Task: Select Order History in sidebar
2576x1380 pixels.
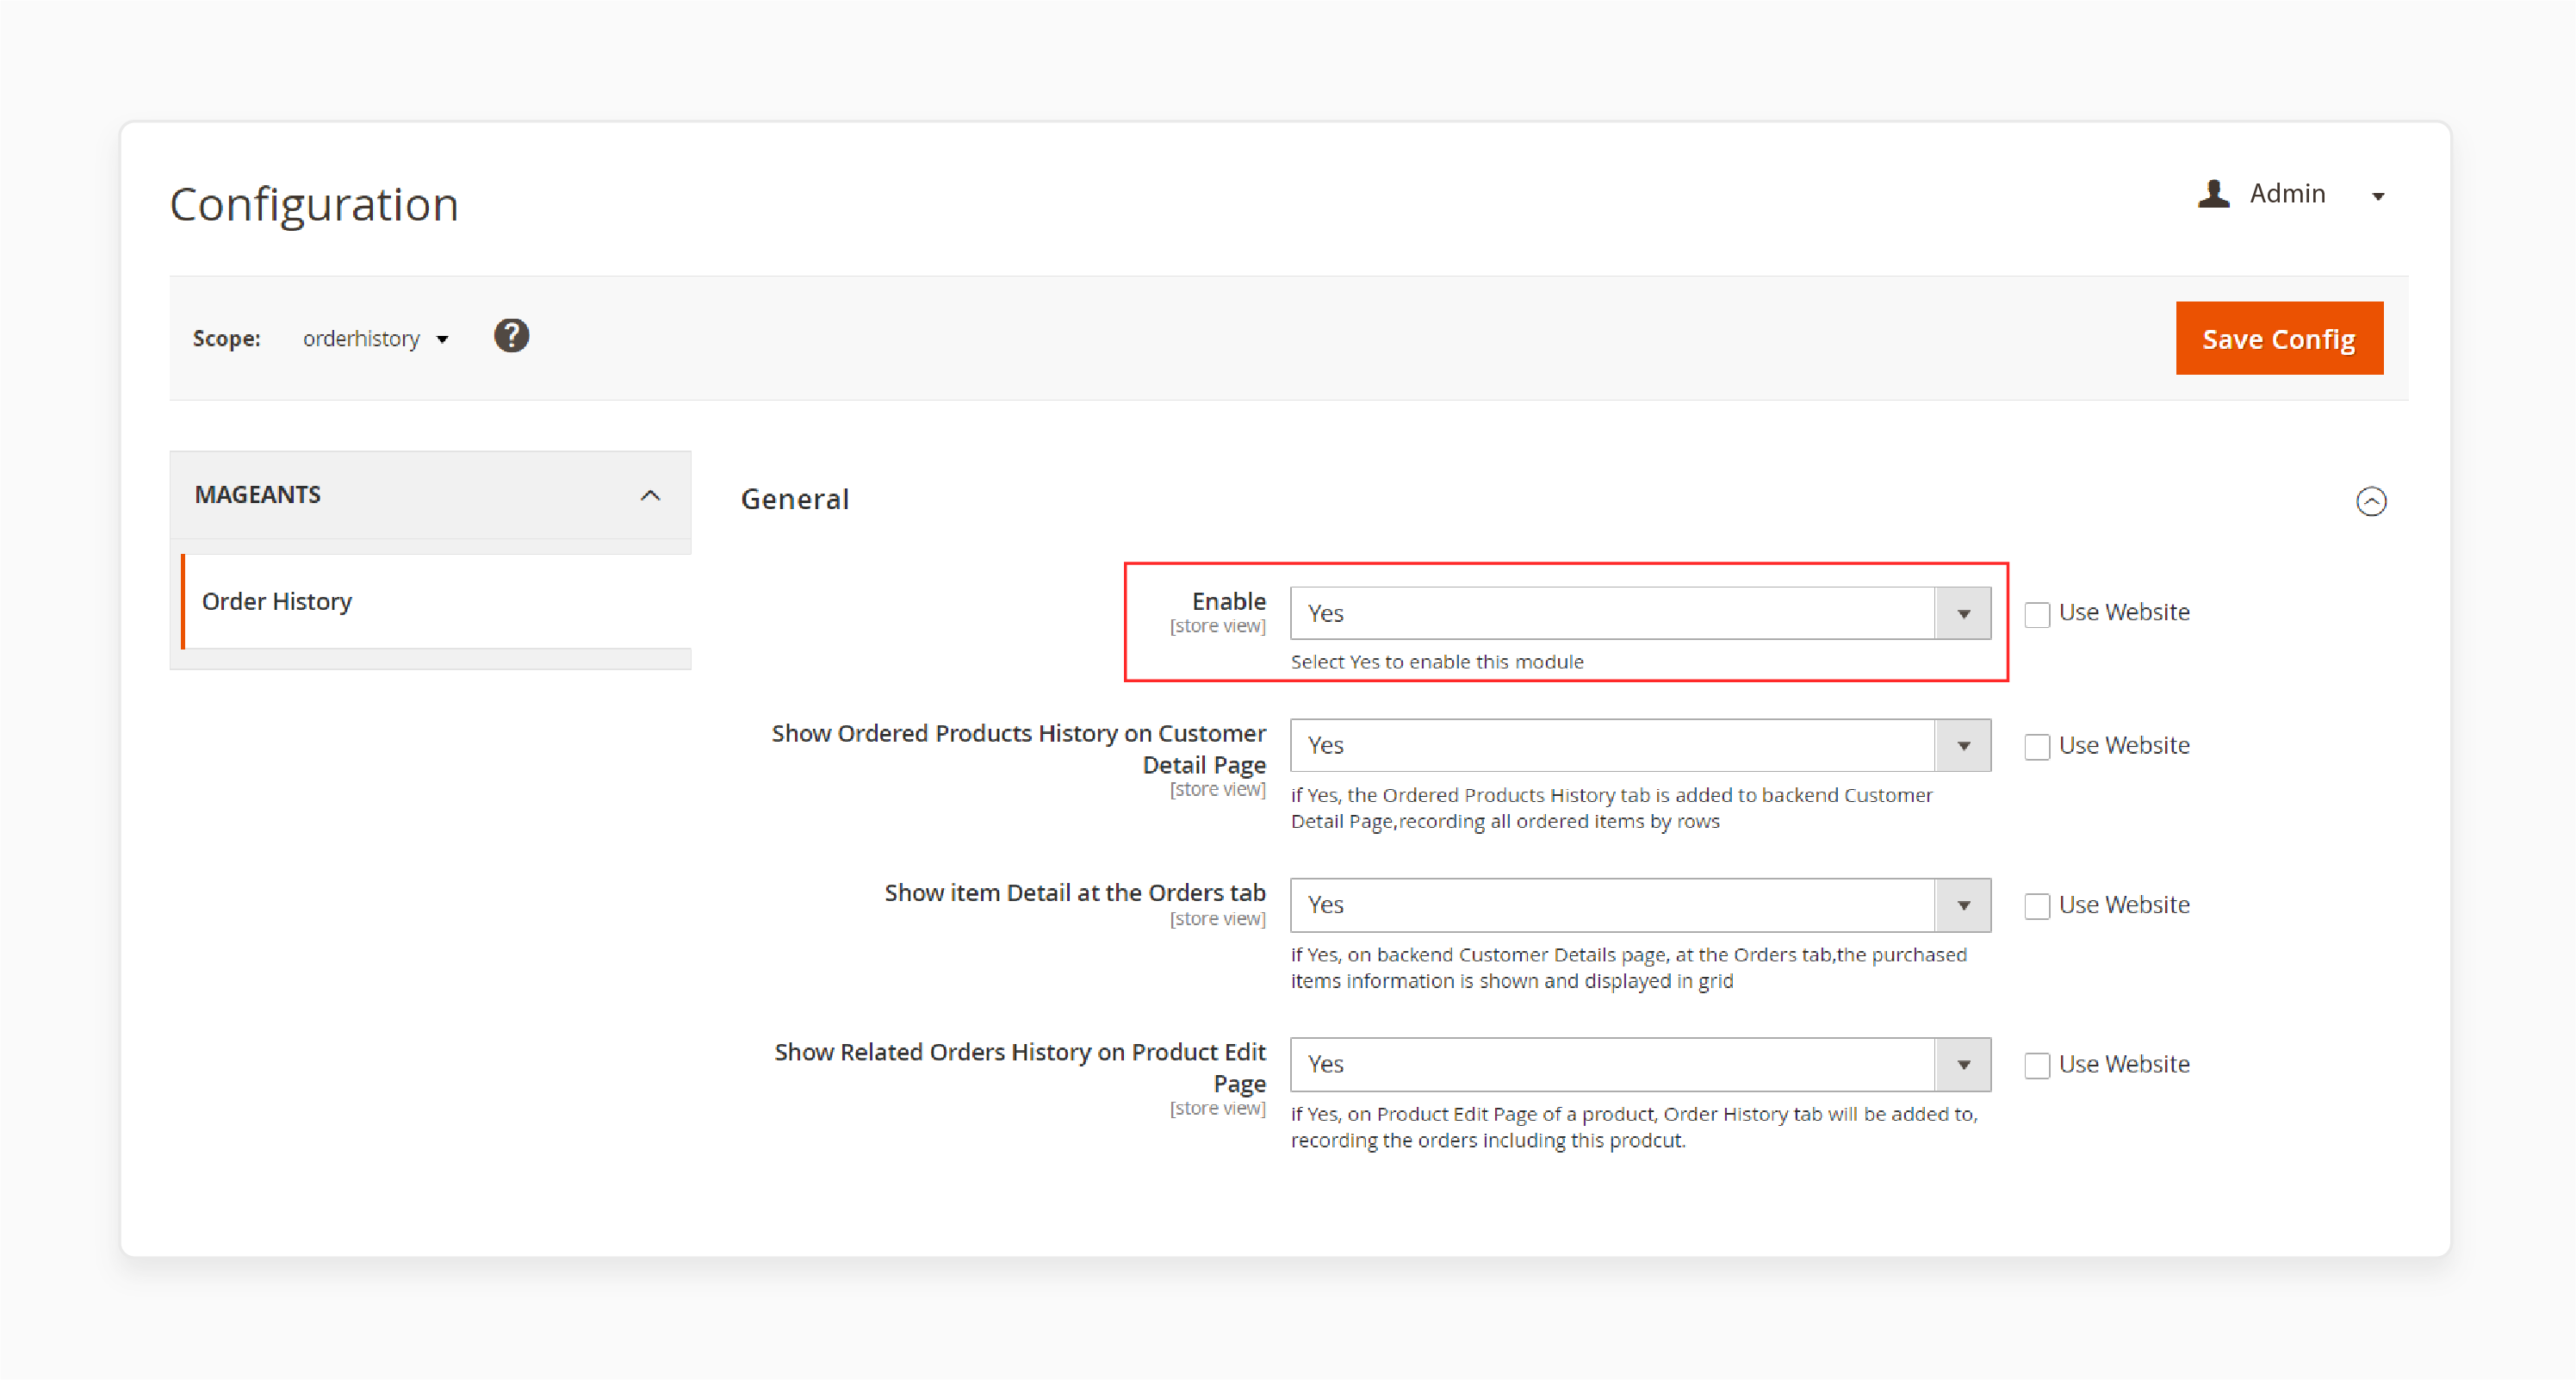Action: pyautogui.click(x=436, y=601)
